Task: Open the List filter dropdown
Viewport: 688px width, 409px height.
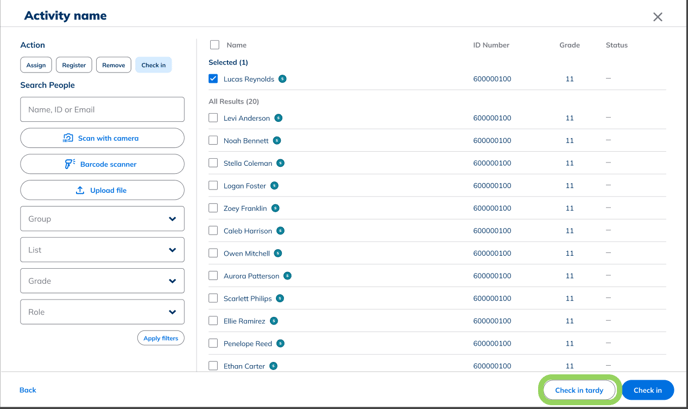Action: 102,250
